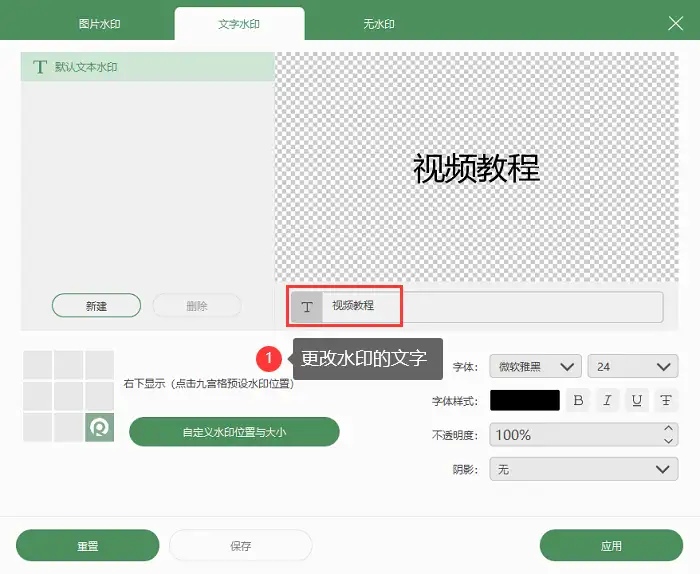Set watermark position to bottom-center grid cell
The image size is (700, 574).
coord(68,427)
